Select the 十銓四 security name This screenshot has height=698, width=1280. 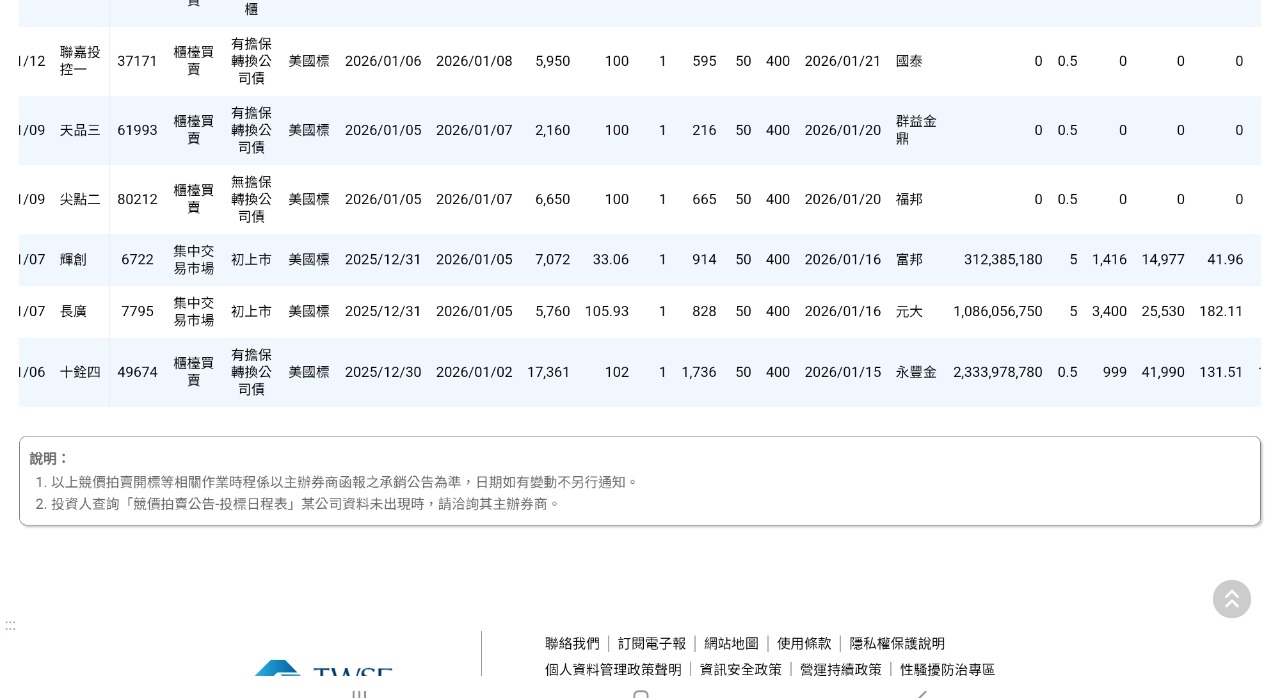80,372
